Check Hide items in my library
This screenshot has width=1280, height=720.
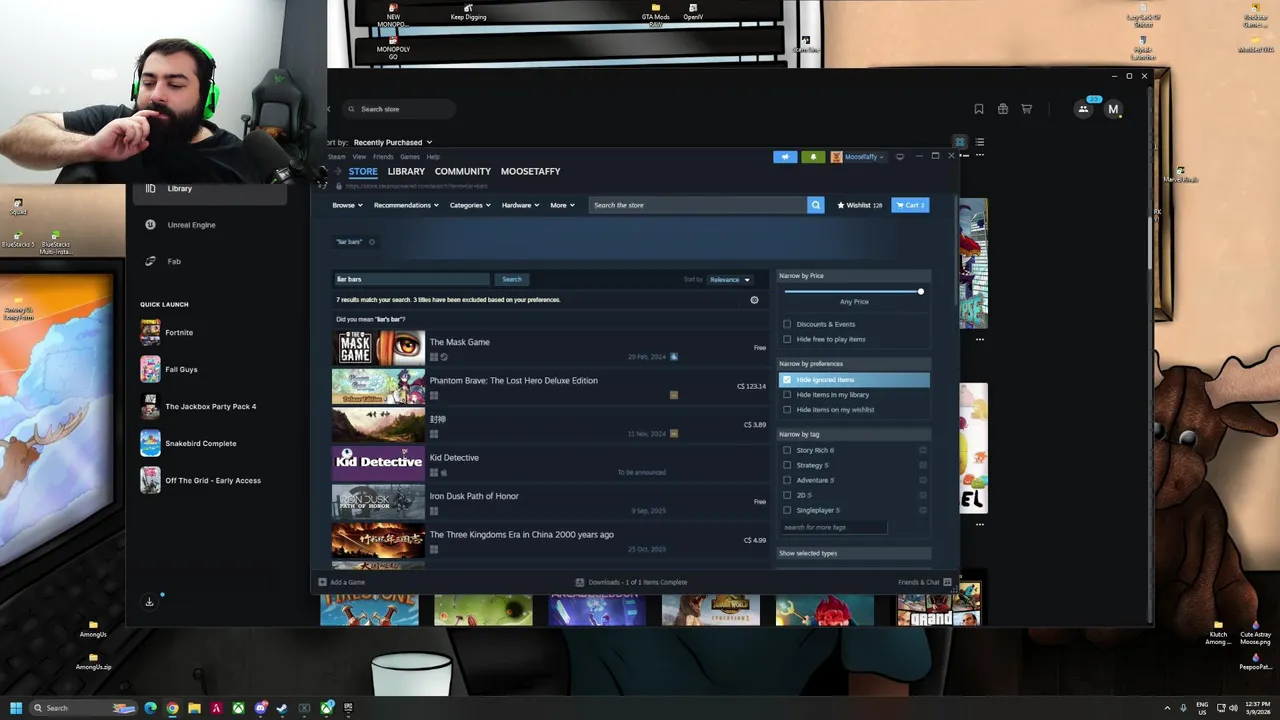[787, 395]
